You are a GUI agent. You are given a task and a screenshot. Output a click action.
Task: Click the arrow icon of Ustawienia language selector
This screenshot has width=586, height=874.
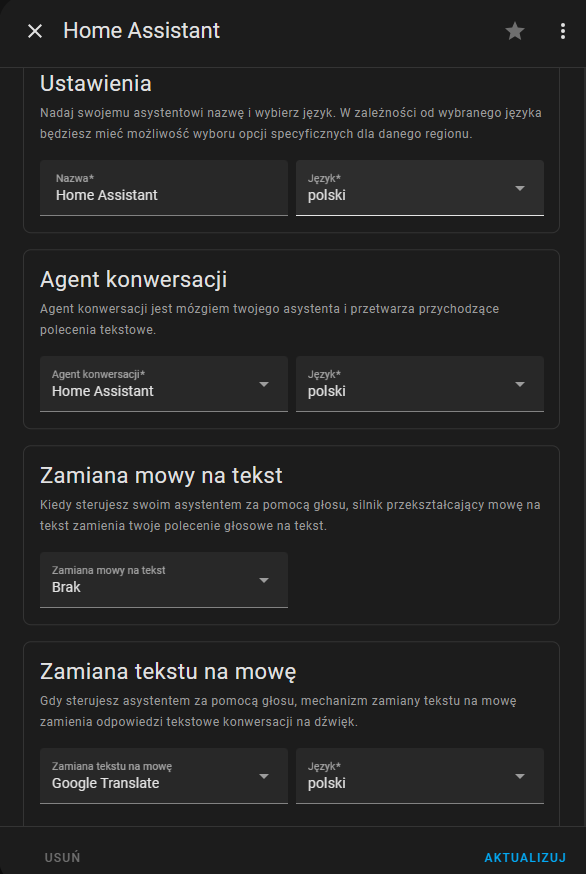(520, 188)
